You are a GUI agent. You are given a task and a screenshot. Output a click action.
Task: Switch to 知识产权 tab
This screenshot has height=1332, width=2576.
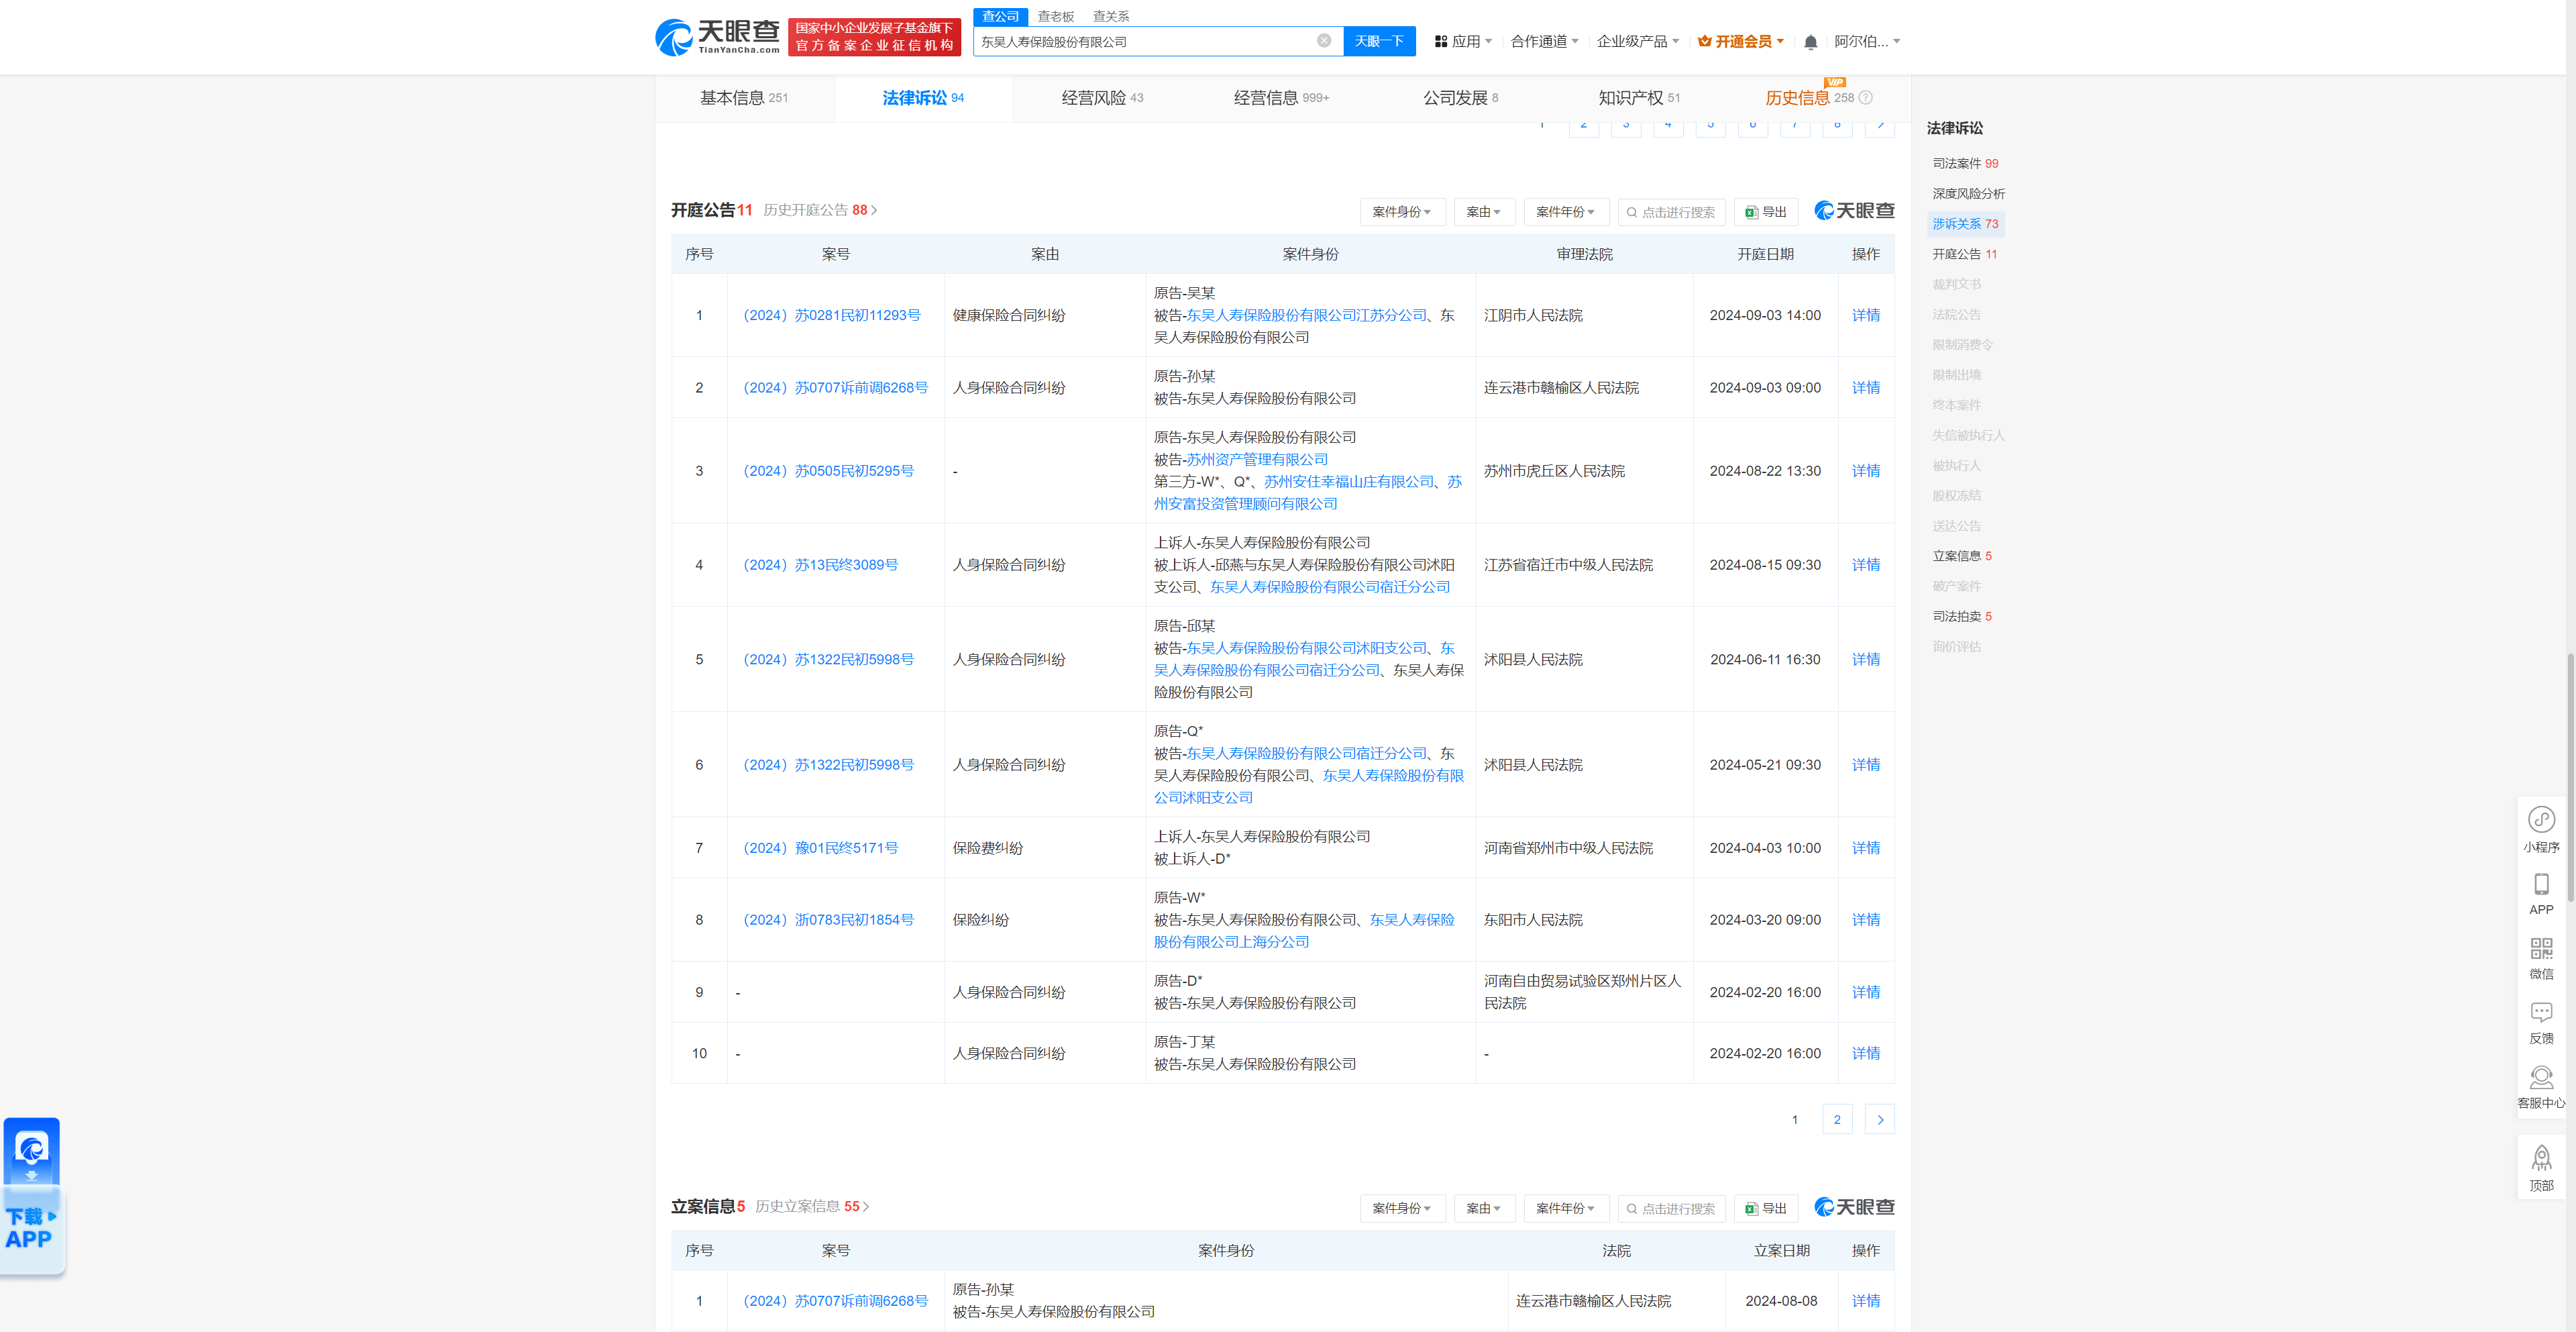[x=1639, y=98]
